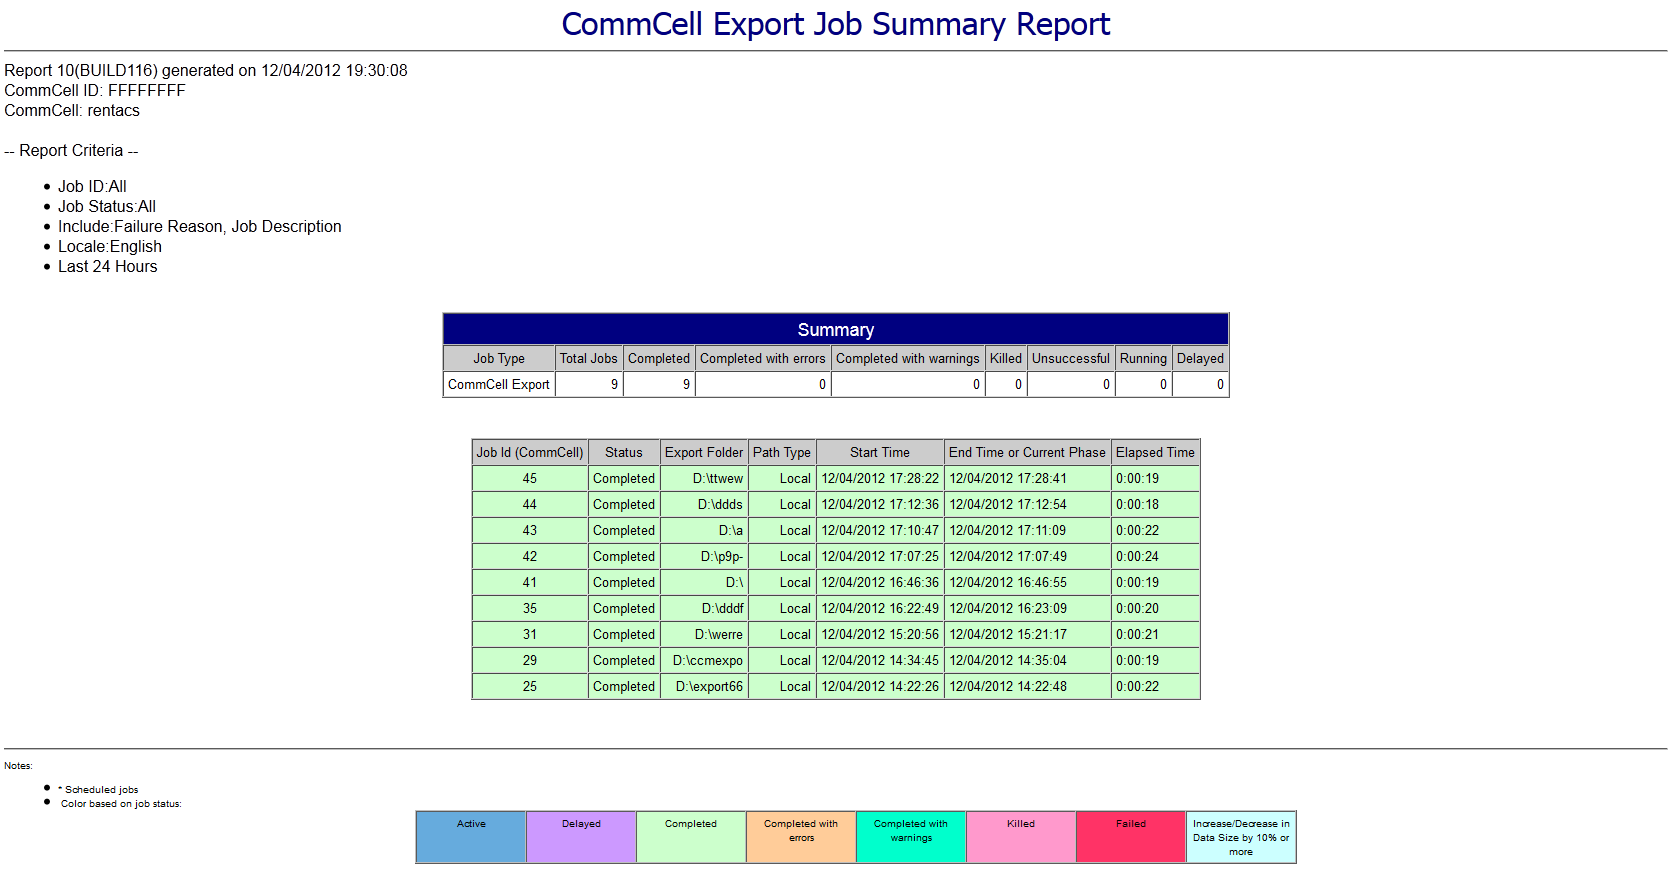Click the Running column header
1670x872 pixels.
(x=1143, y=358)
